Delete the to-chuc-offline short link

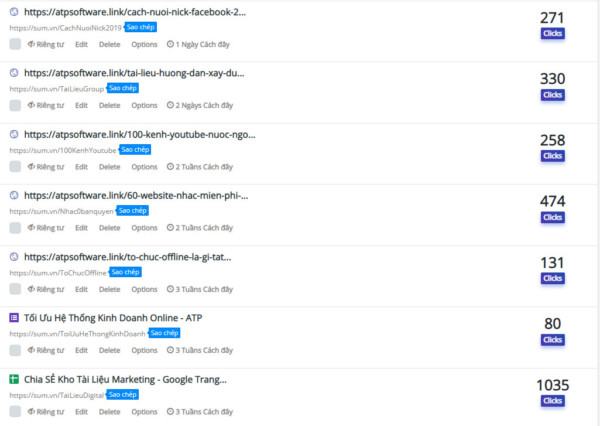tap(109, 289)
